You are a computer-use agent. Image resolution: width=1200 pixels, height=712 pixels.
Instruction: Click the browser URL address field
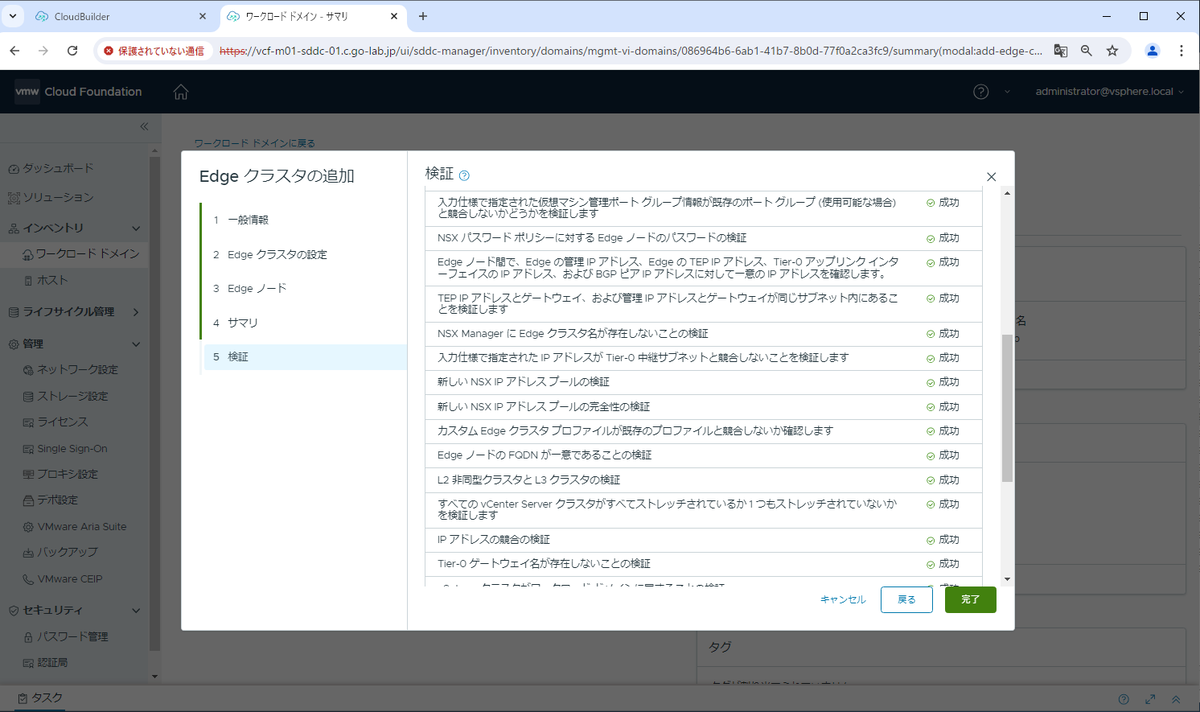point(630,50)
